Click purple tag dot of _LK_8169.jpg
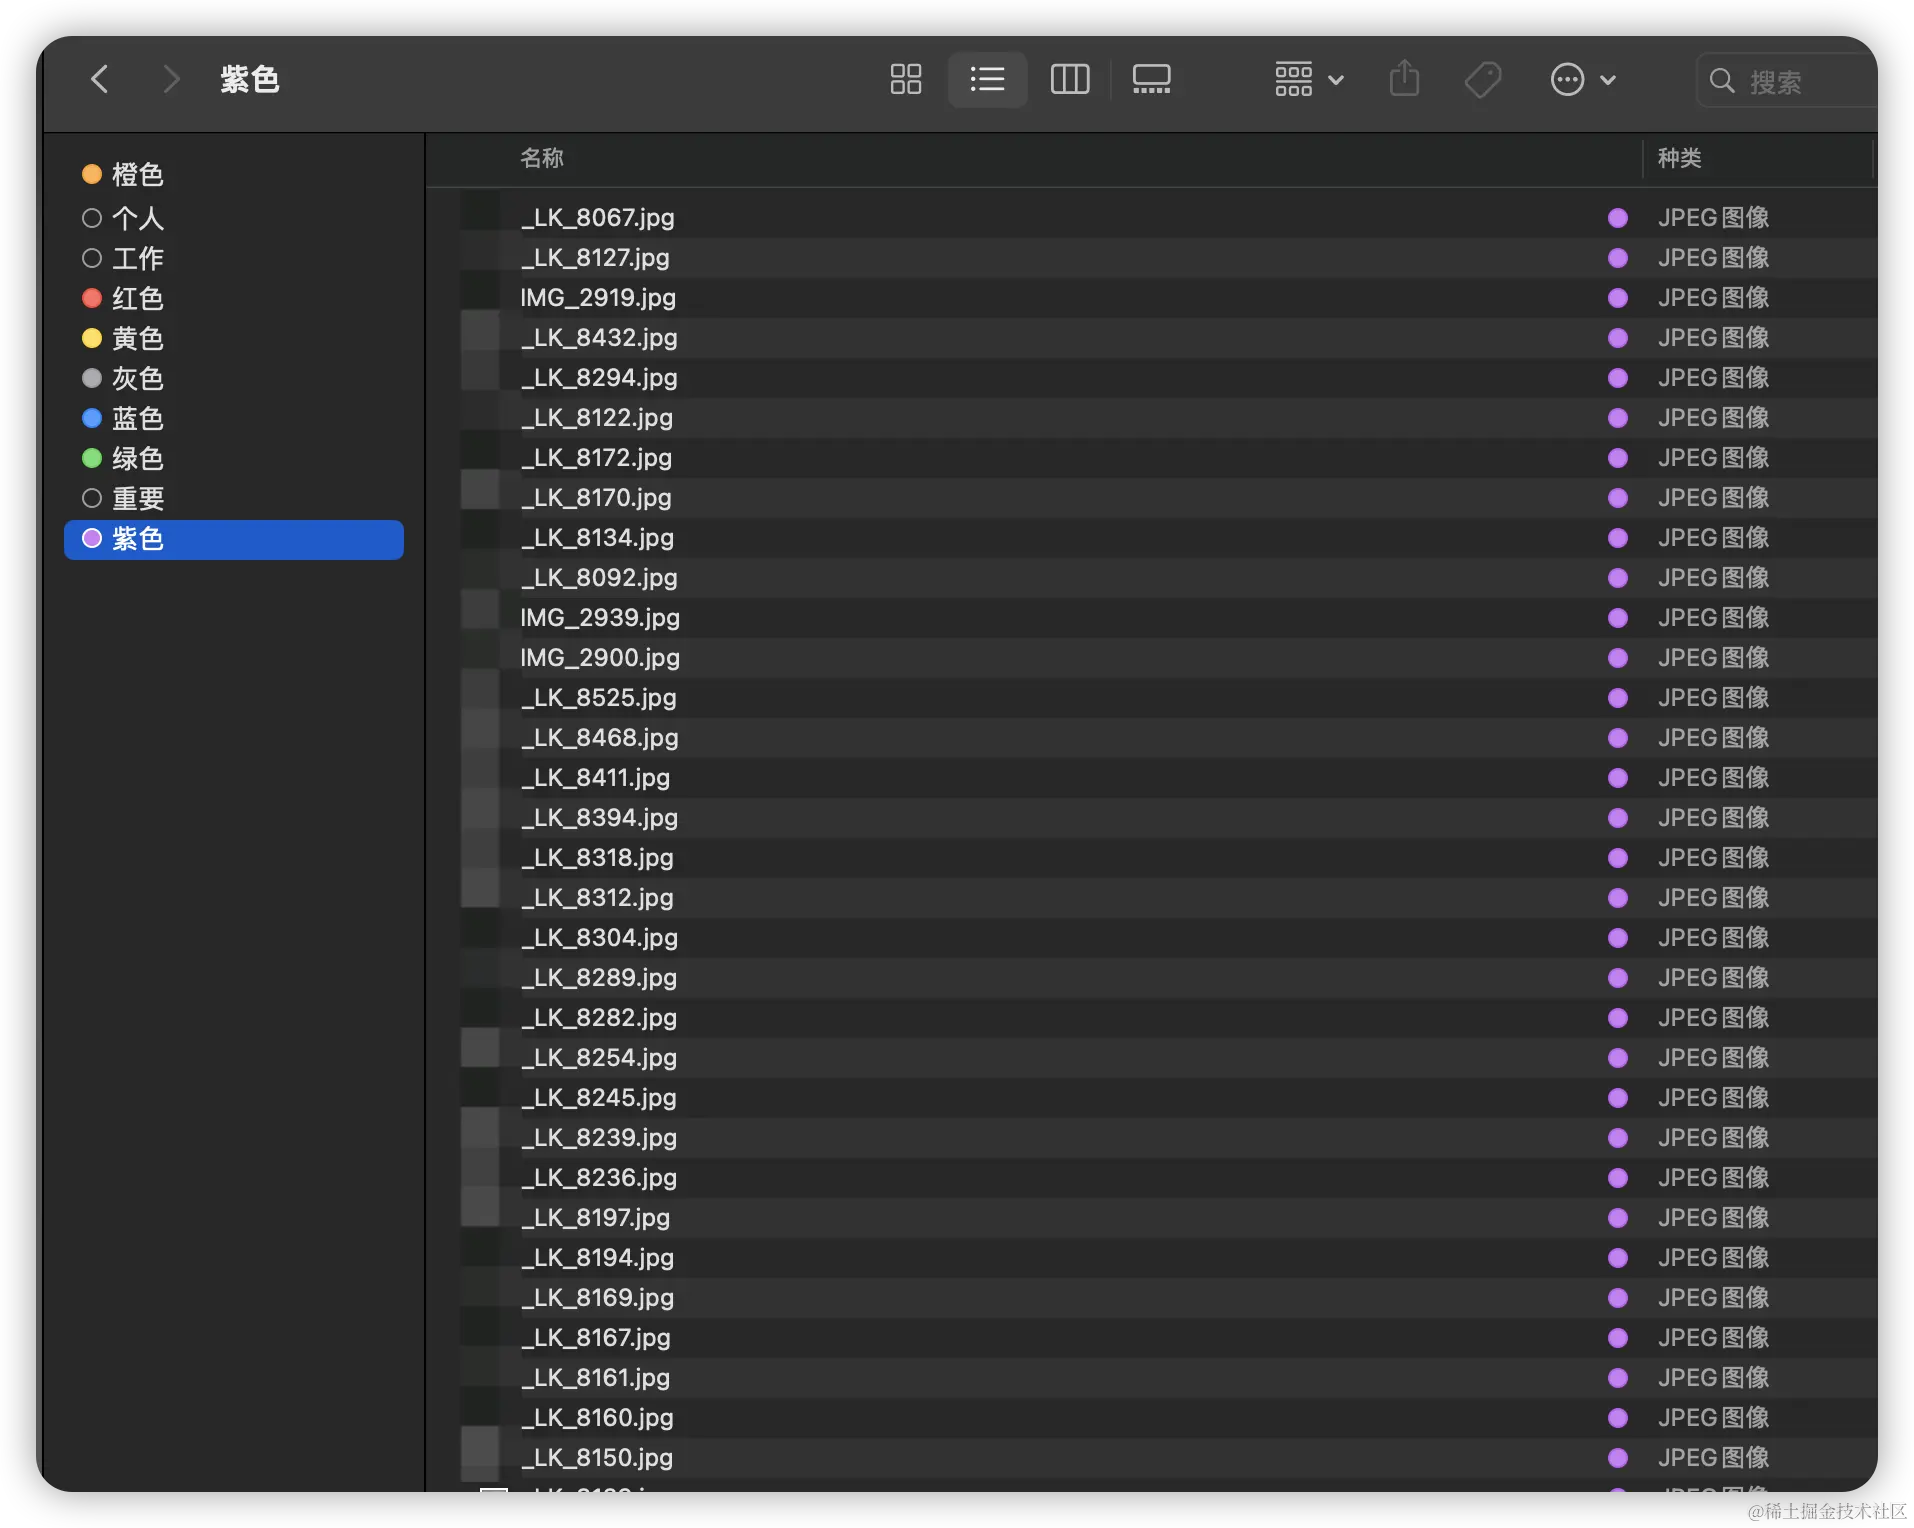The height and width of the screenshot is (1528, 1914). click(x=1617, y=1297)
